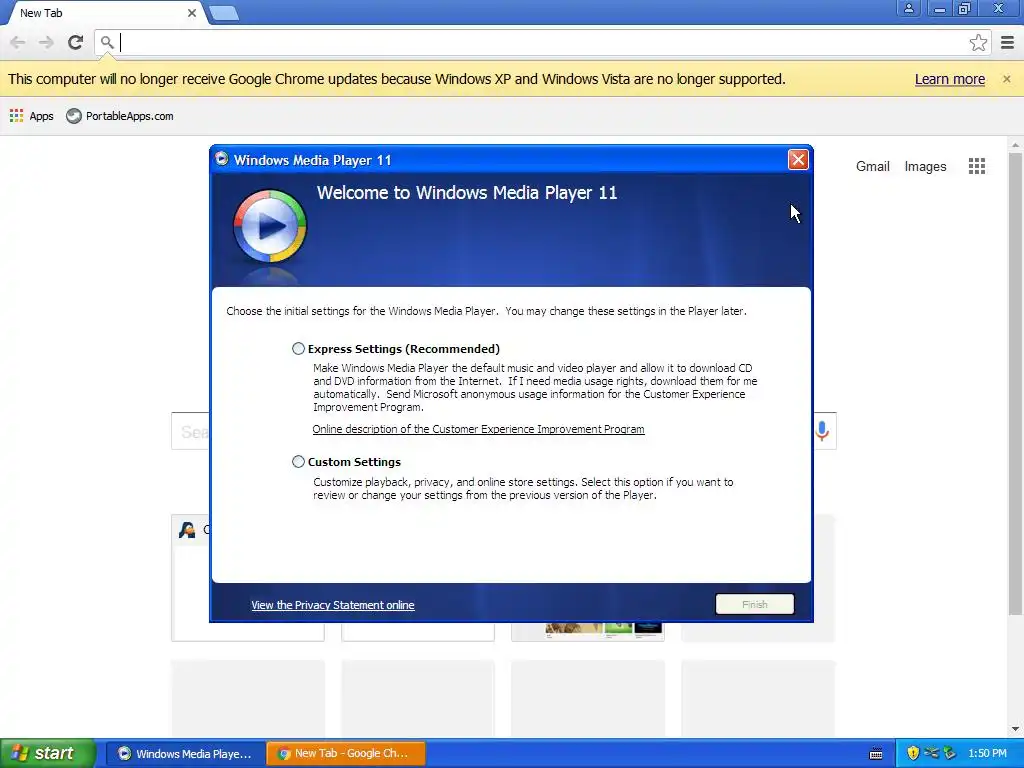1024x768 pixels.
Task: Close the Windows Media Player 11 dialog
Action: [798, 159]
